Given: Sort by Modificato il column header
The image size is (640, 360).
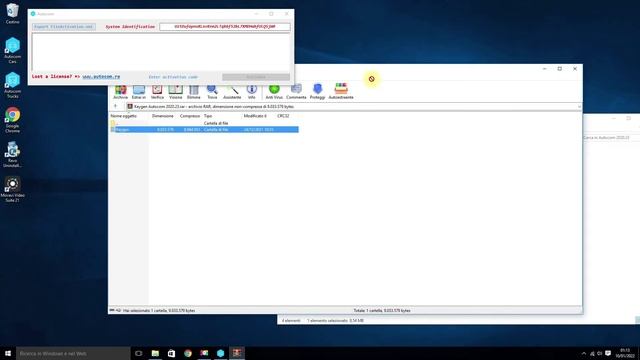Looking at the screenshot, I should tap(255, 116).
